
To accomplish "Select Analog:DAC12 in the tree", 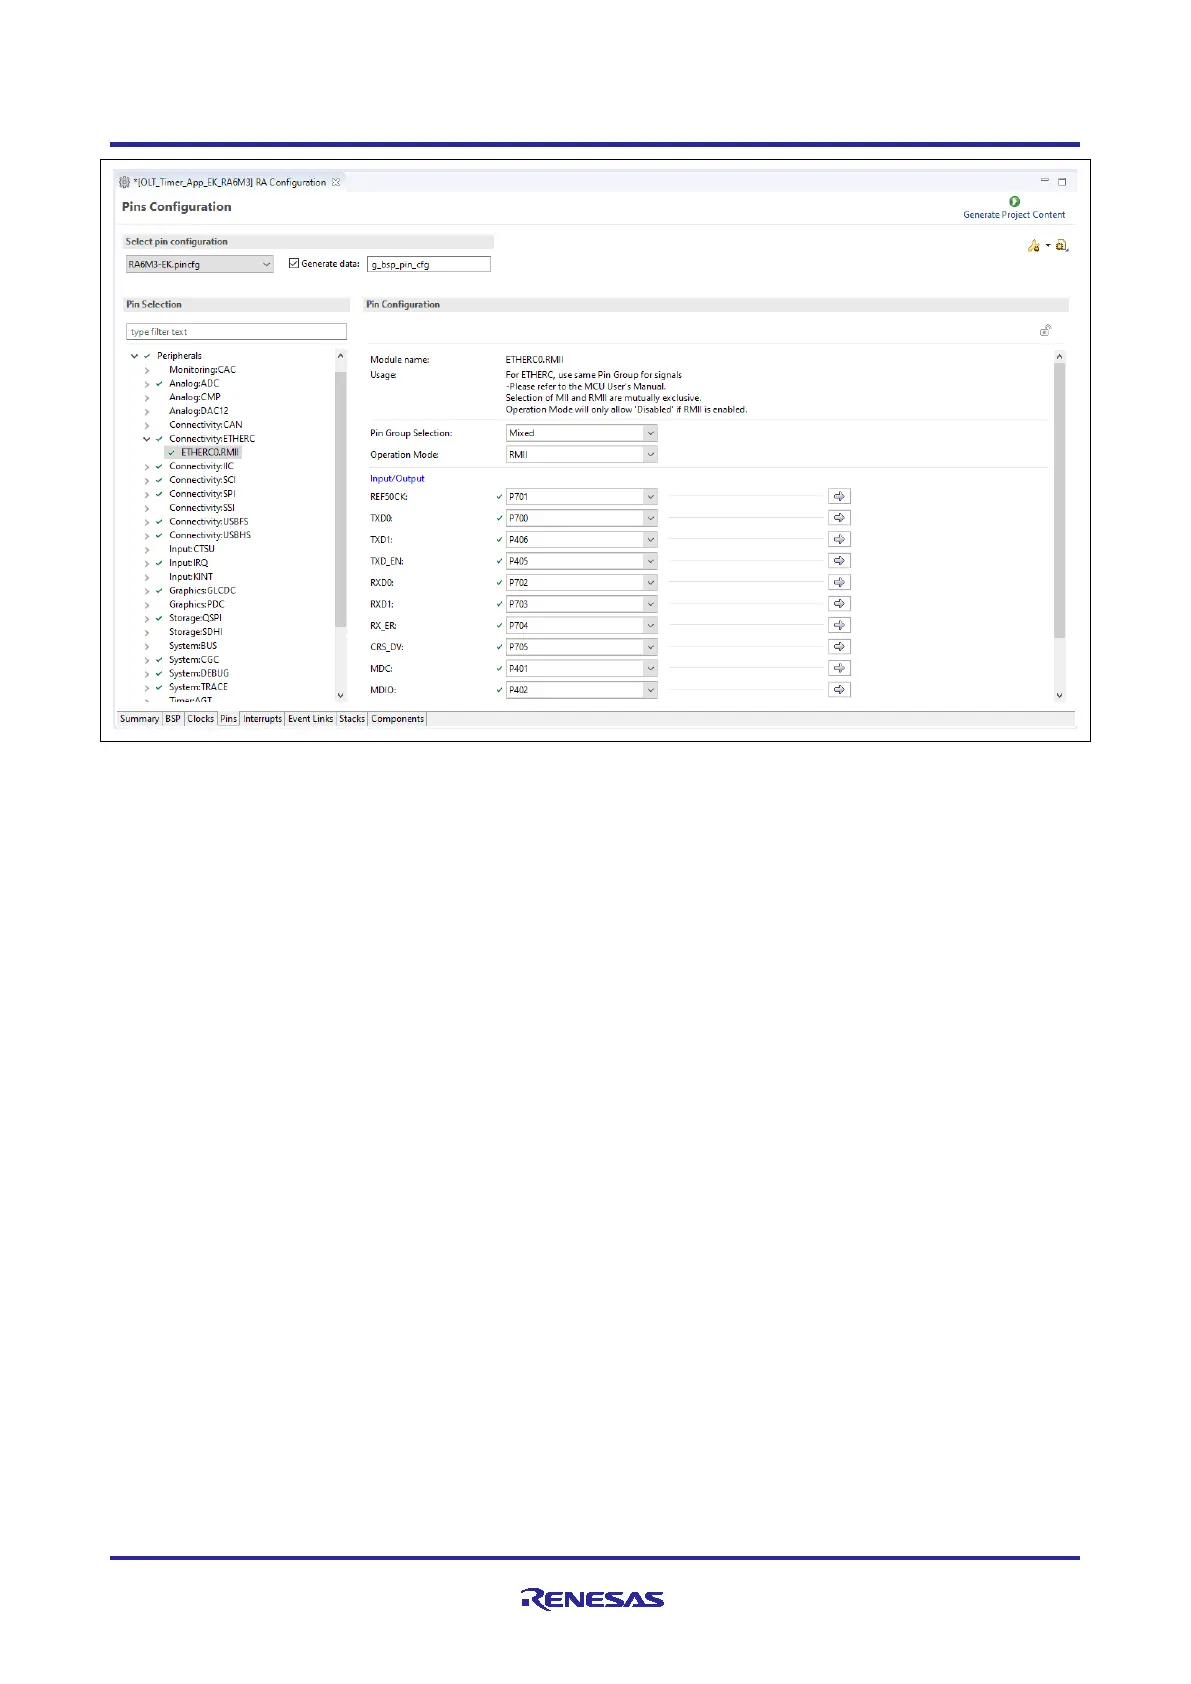I will pos(199,411).
